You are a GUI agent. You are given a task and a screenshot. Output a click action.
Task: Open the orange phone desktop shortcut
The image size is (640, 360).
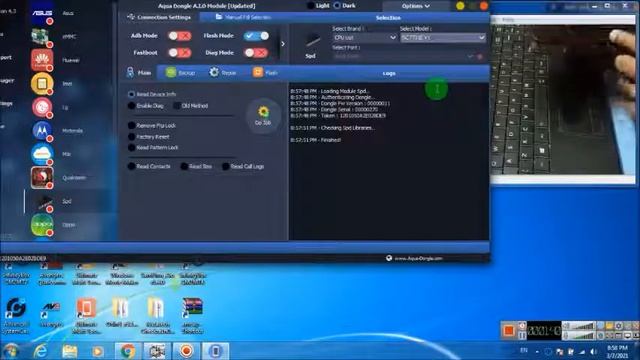[x=86, y=309]
